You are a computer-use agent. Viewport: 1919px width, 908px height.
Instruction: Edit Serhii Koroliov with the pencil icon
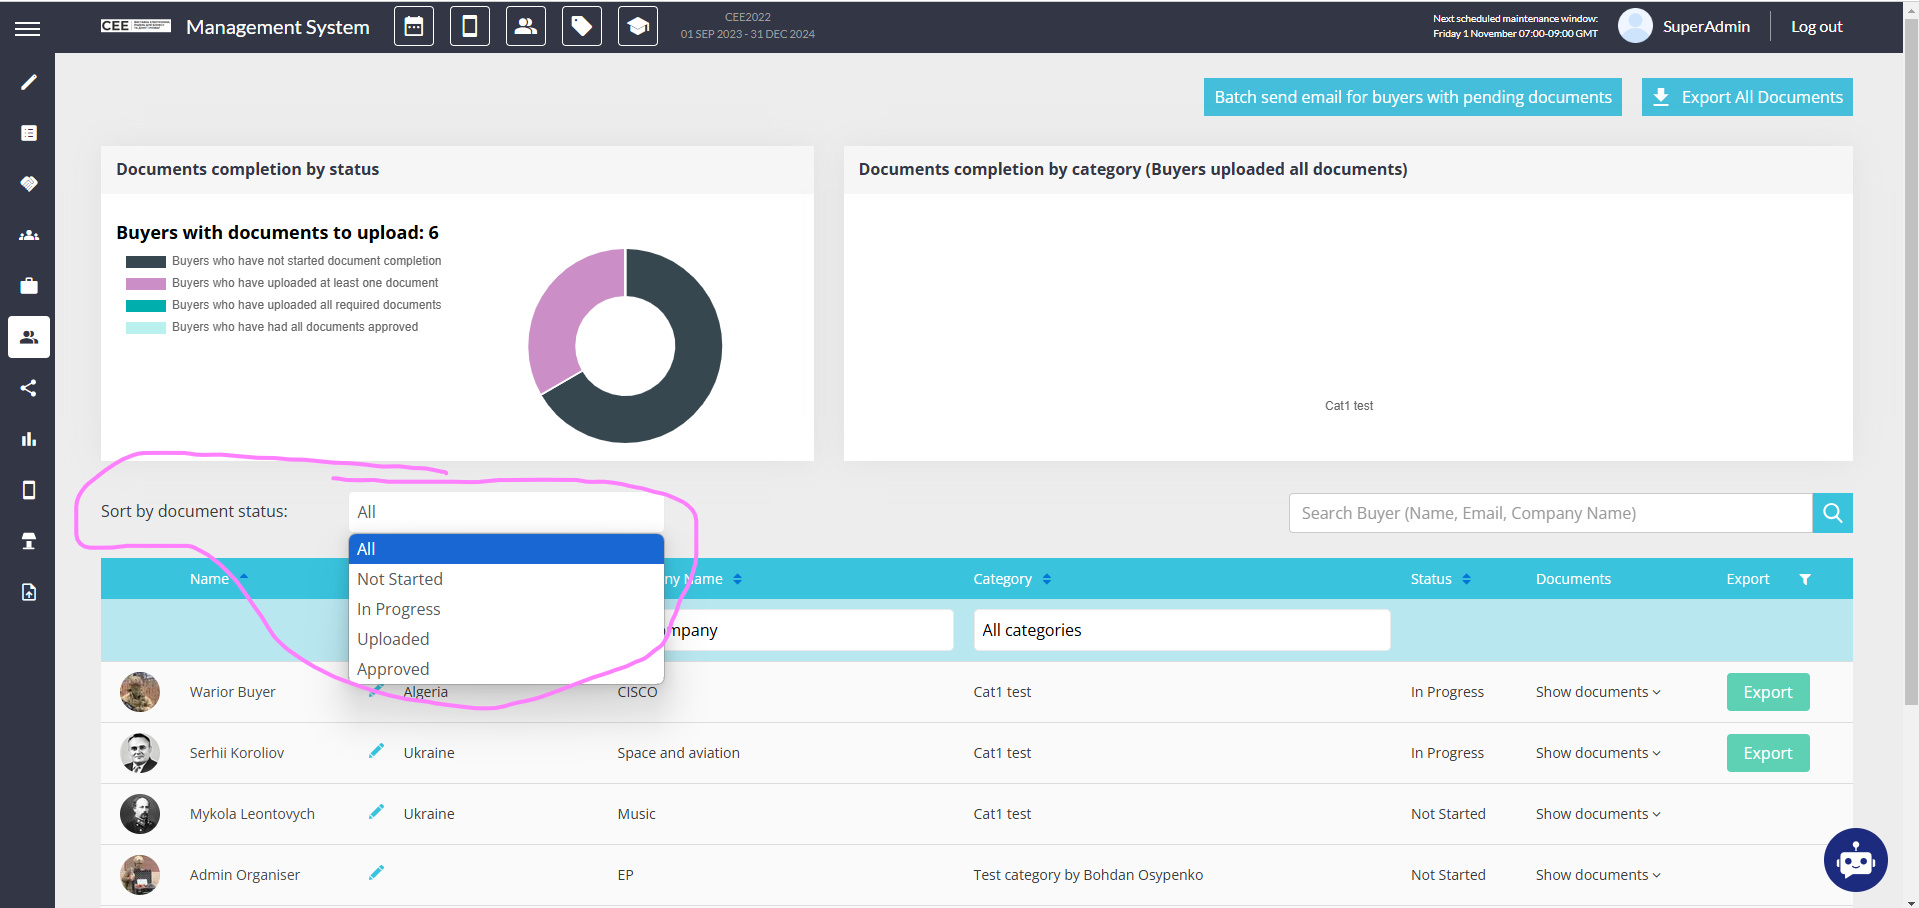coord(376,751)
